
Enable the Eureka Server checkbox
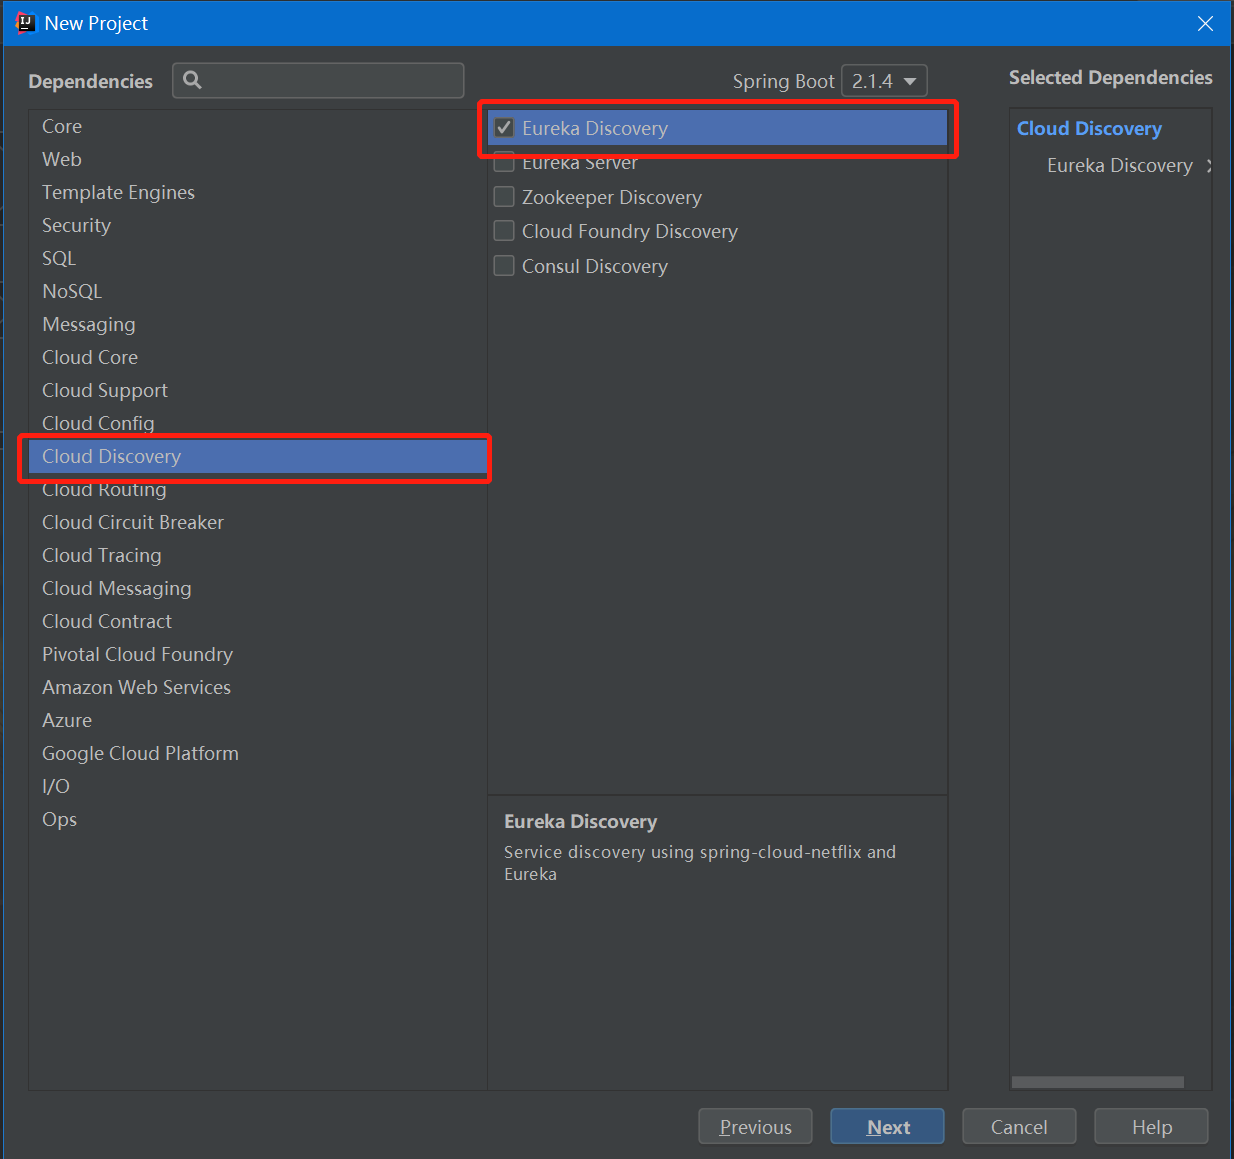click(x=504, y=163)
